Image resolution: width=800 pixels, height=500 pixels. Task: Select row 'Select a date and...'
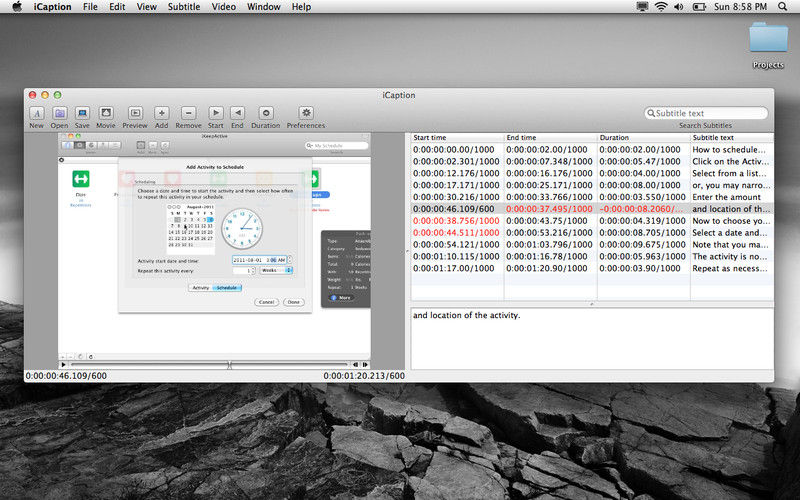click(x=592, y=233)
